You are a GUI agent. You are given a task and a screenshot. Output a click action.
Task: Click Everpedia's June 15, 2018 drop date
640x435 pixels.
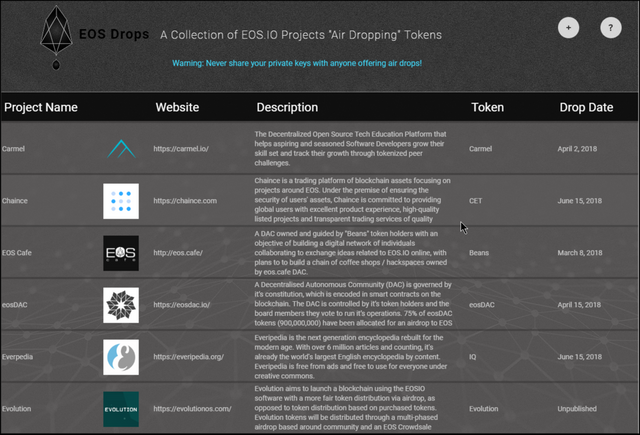tap(580, 357)
